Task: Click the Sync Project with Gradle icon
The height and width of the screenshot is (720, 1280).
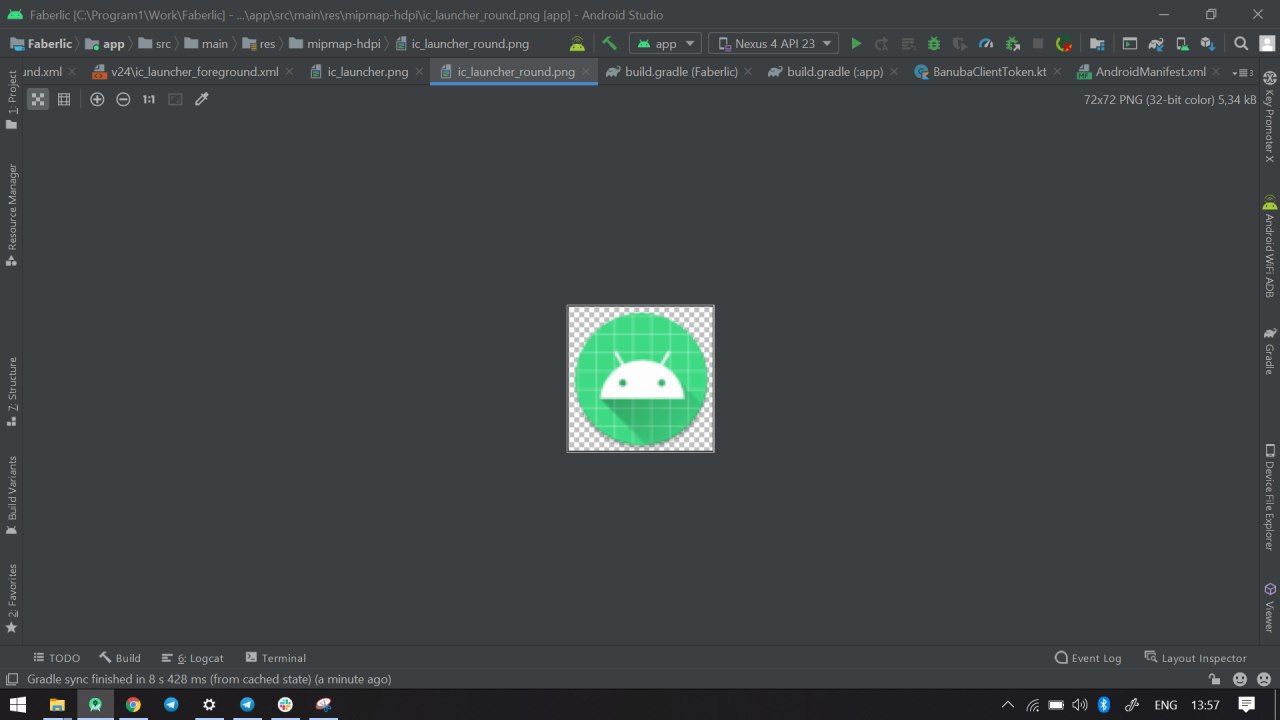Action: point(1155,43)
